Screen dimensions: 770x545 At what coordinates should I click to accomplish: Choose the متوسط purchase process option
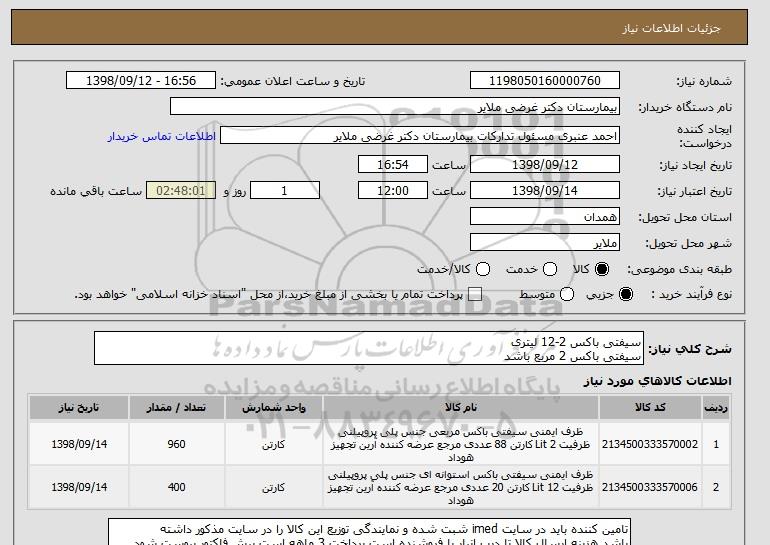(x=567, y=294)
